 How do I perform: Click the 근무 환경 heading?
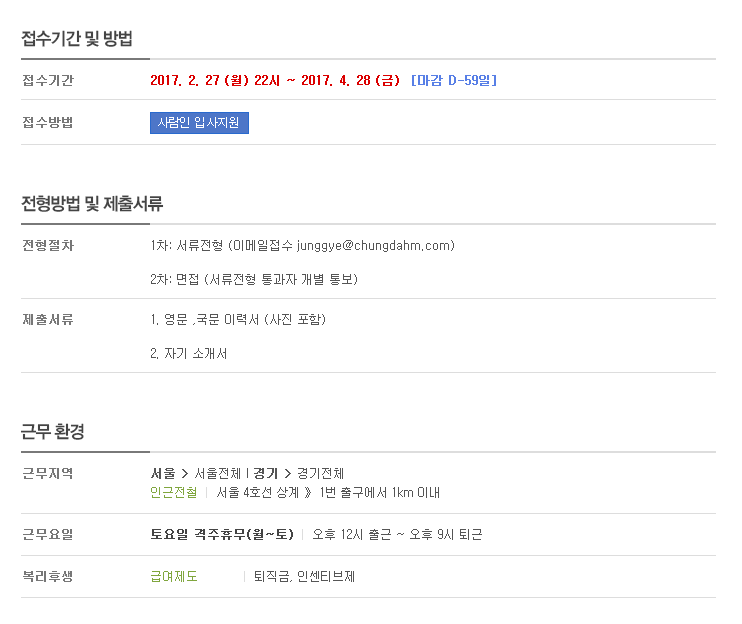[x=53, y=431]
